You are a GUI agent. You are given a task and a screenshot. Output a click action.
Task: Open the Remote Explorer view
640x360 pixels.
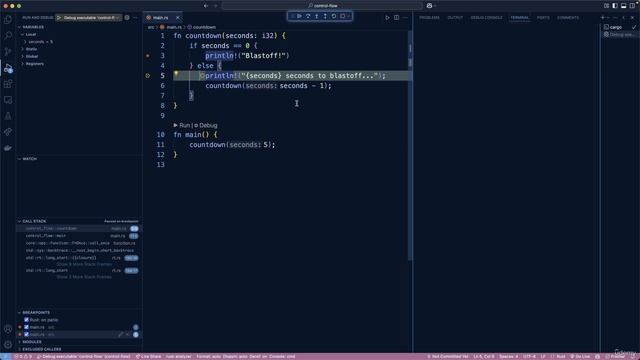pyautogui.click(x=8, y=100)
